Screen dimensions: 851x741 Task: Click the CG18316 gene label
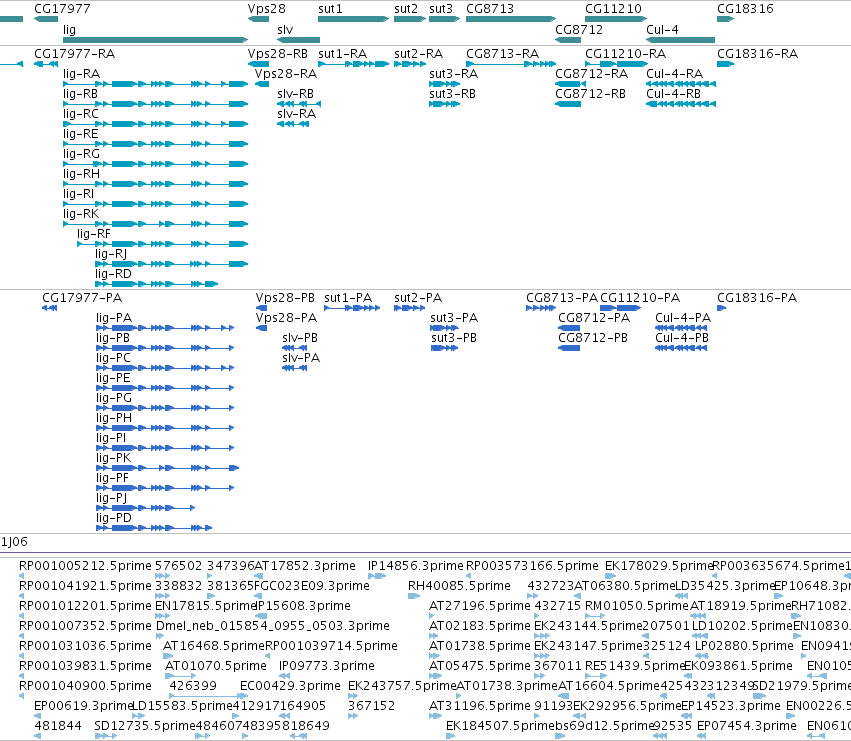pyautogui.click(x=745, y=9)
